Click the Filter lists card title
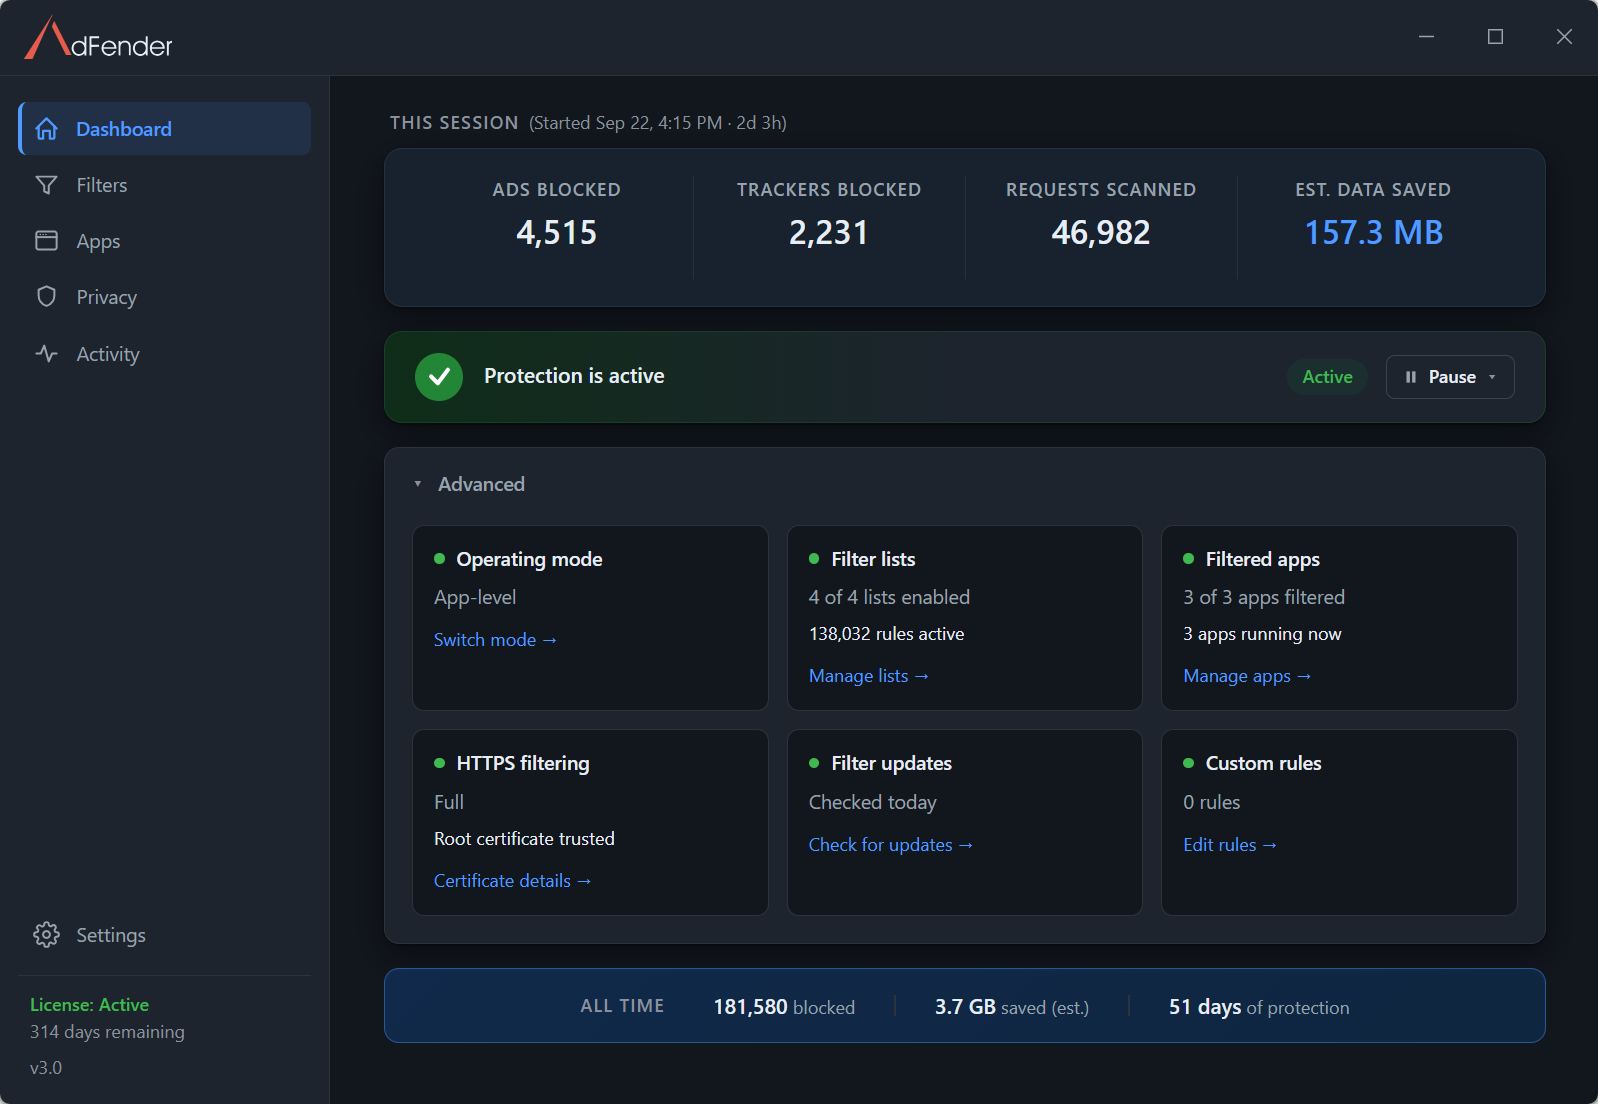The height and width of the screenshot is (1104, 1598). pyautogui.click(x=873, y=559)
